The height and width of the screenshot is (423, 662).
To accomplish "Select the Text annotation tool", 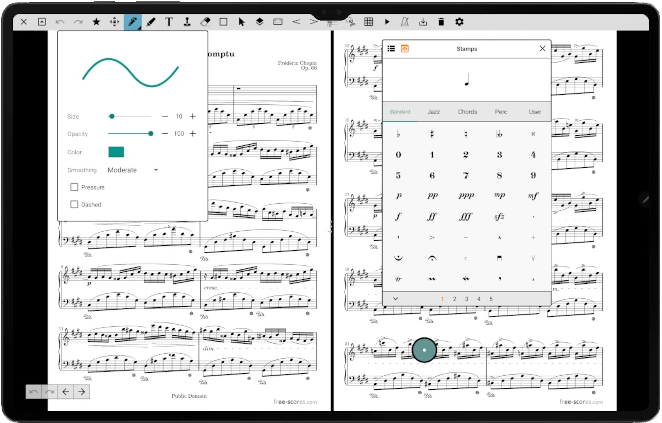I will point(168,21).
